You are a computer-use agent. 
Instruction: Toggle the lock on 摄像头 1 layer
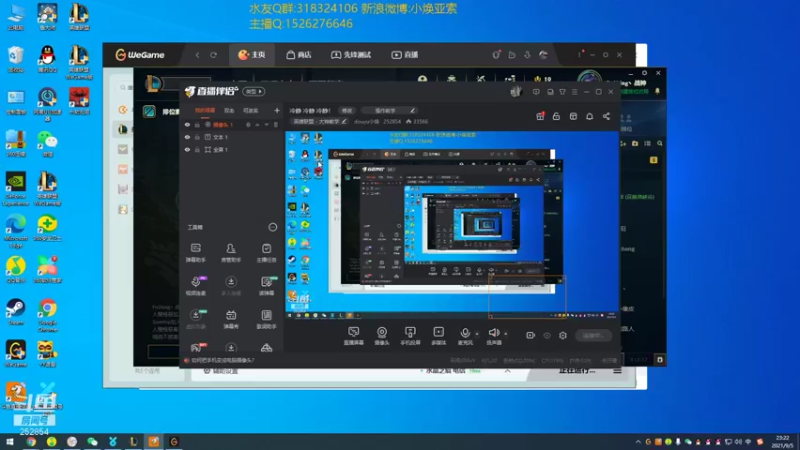tap(197, 124)
